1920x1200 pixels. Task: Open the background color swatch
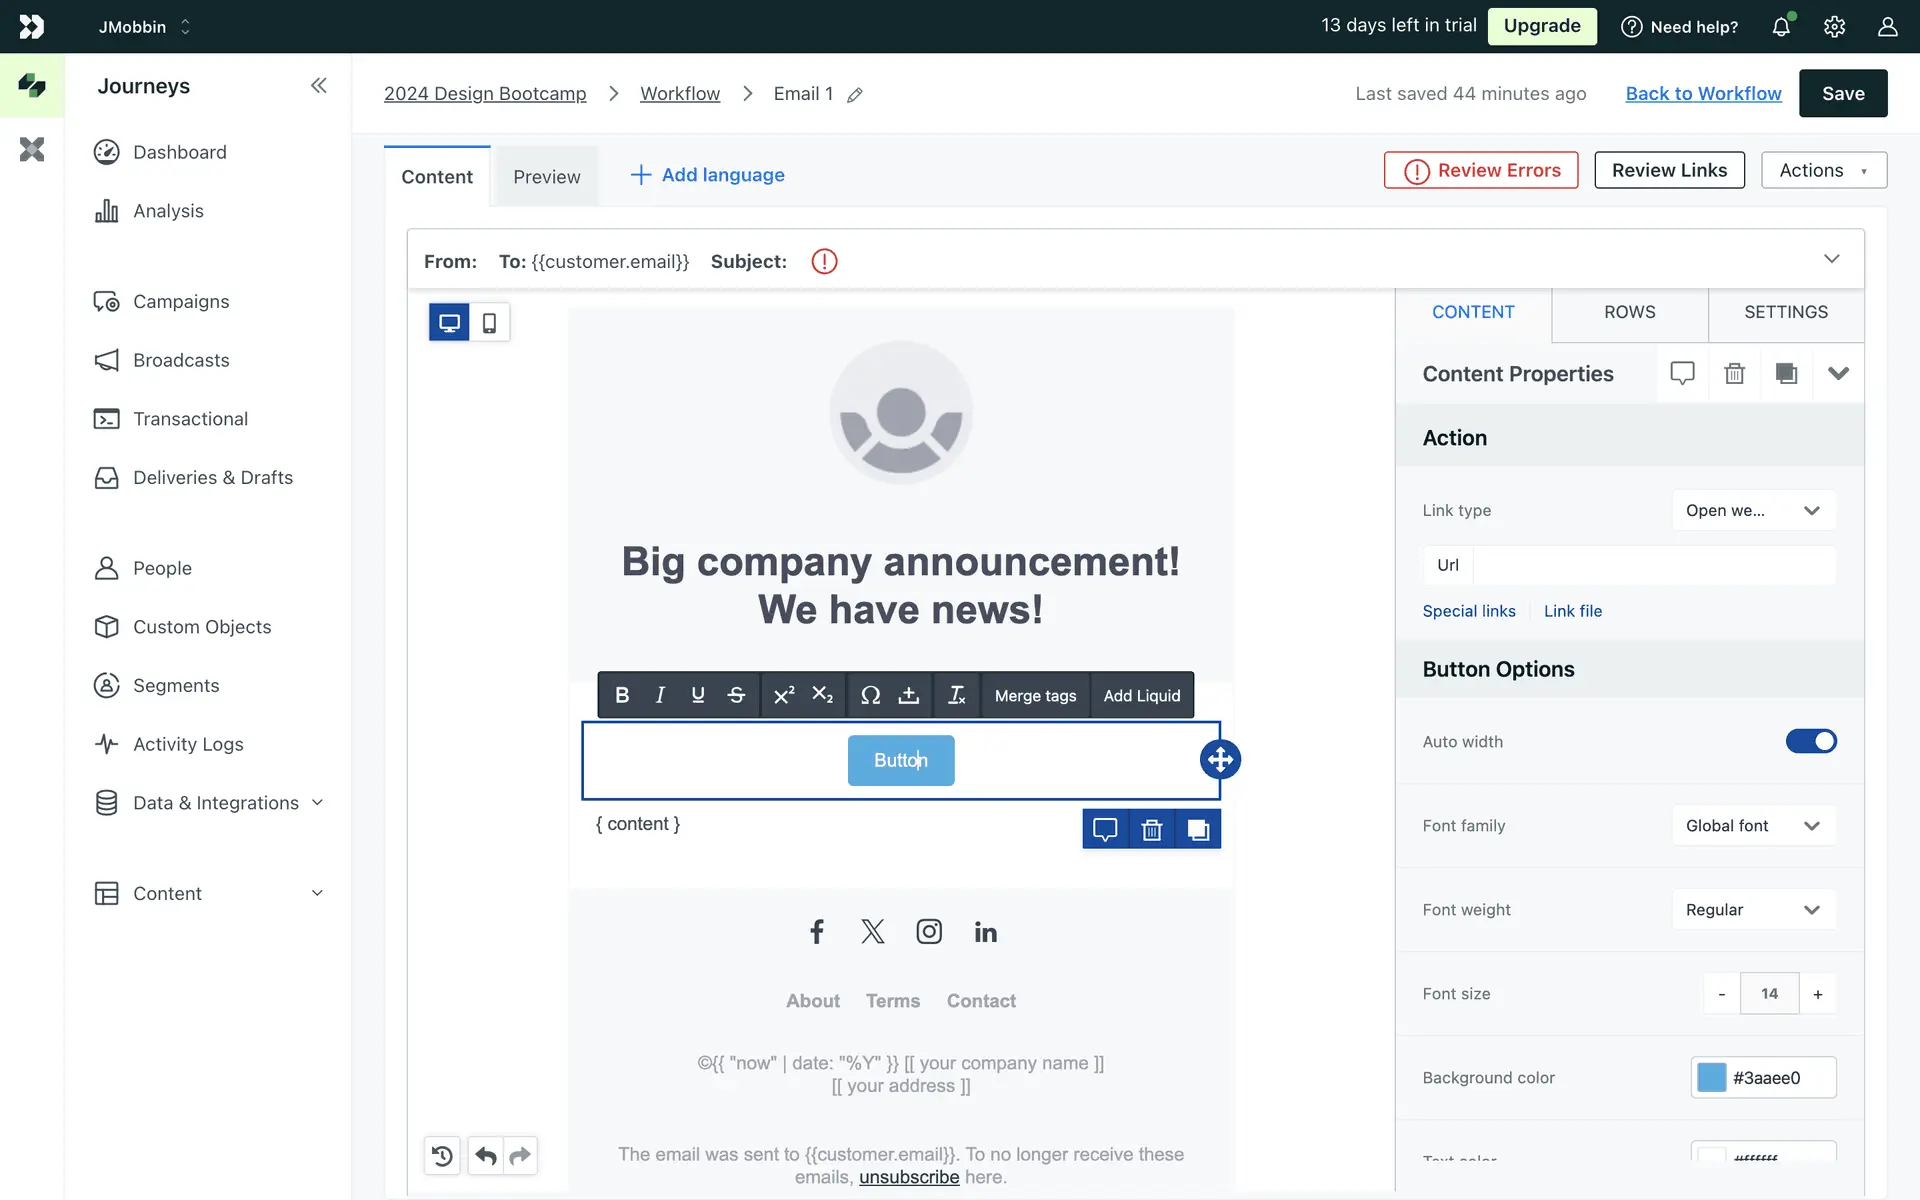(x=1711, y=1077)
